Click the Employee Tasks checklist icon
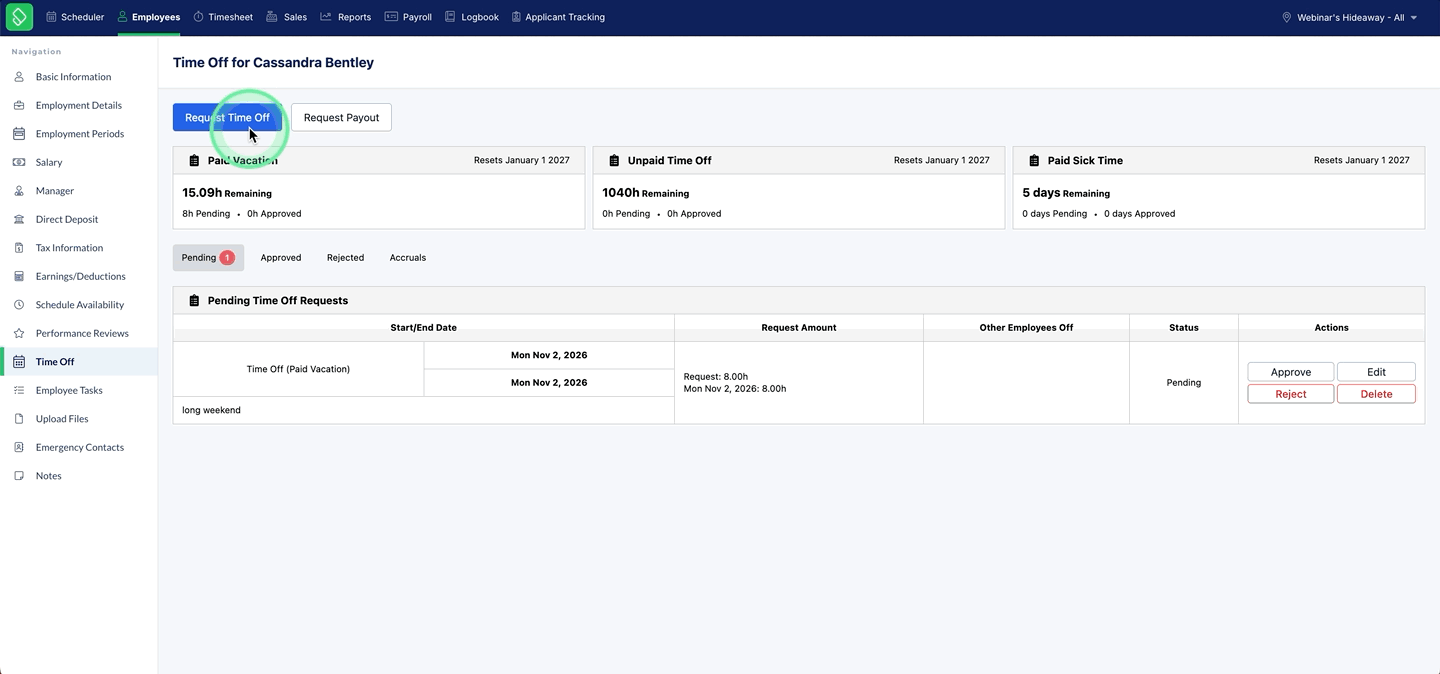This screenshot has width=1440, height=674. (x=19, y=390)
